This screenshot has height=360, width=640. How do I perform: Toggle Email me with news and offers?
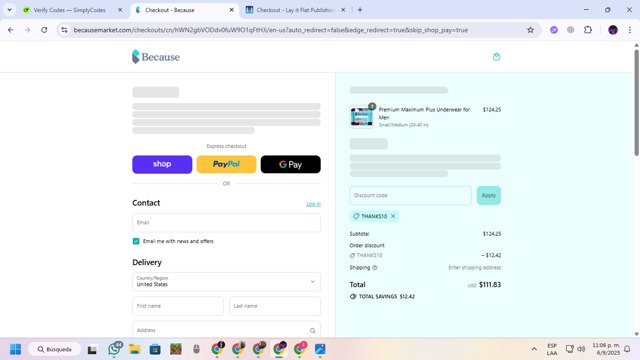coord(136,241)
